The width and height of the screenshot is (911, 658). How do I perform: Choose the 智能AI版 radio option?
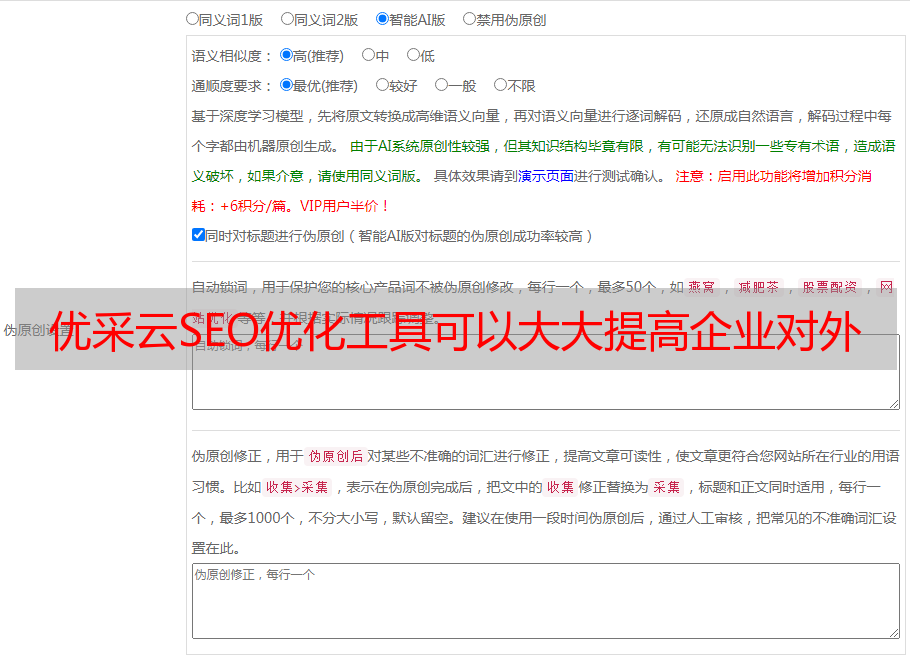point(382,19)
